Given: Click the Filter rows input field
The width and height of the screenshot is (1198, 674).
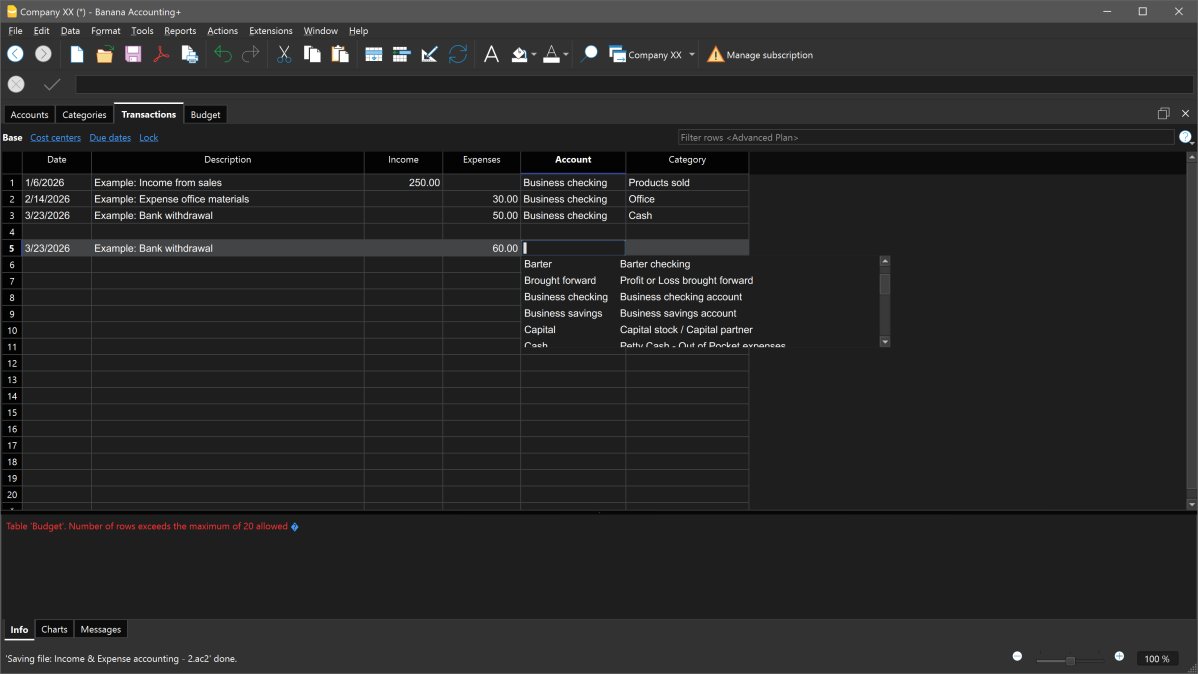Looking at the screenshot, I should (925, 138).
